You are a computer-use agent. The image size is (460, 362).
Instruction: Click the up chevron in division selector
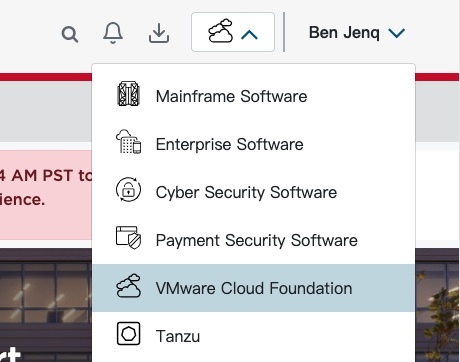click(x=249, y=35)
